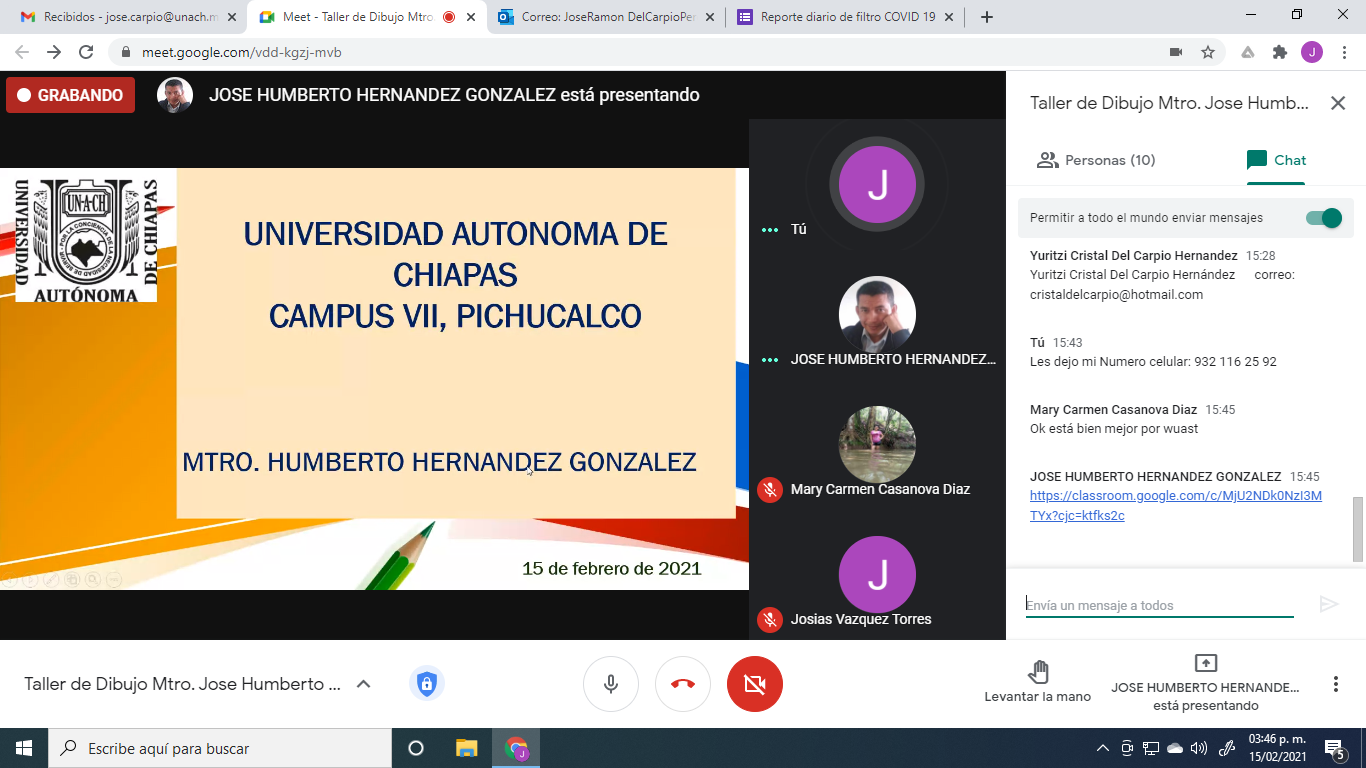The width and height of the screenshot is (1366, 768).
Task: Select the Chat tab
Action: point(1276,160)
